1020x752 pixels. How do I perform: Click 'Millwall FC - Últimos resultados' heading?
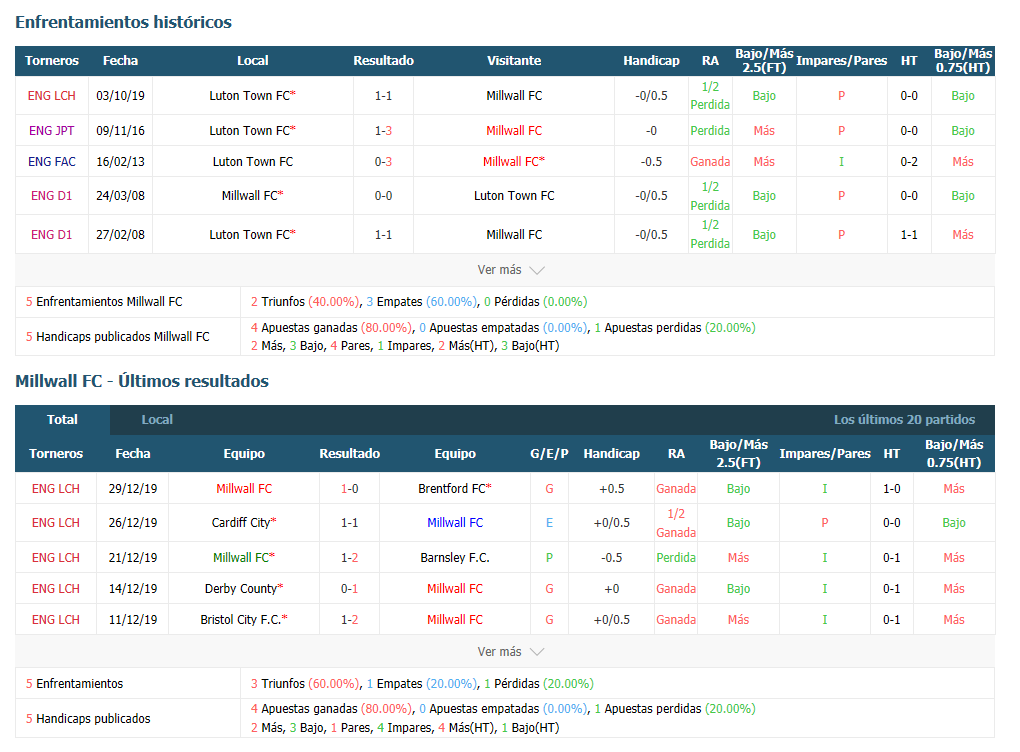click(142, 381)
